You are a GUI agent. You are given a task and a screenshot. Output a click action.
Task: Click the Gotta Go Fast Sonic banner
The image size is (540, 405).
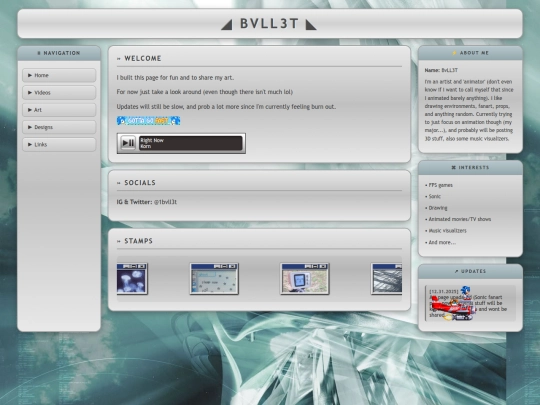click(148, 121)
